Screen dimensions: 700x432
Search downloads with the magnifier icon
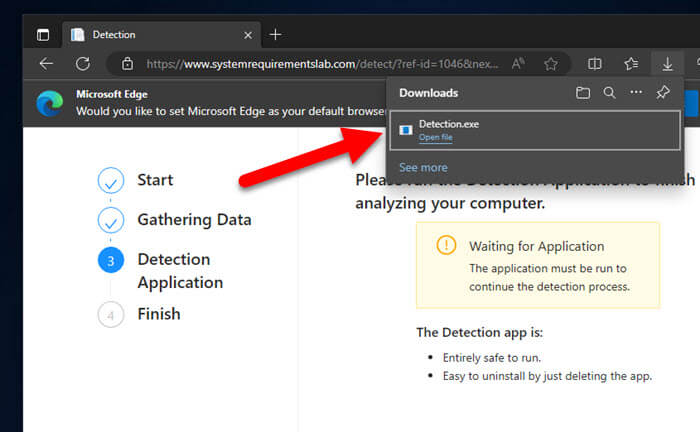coord(609,93)
